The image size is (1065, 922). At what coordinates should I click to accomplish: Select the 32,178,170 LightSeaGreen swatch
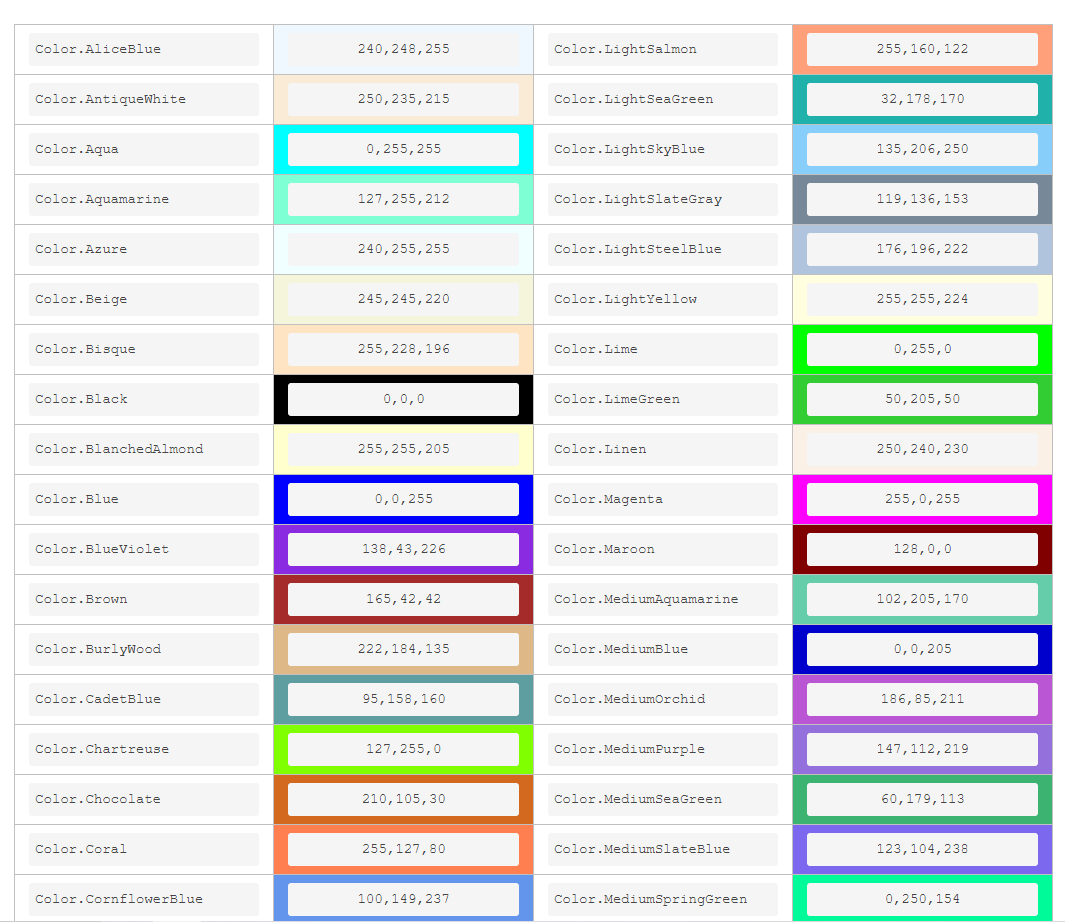tap(922, 99)
